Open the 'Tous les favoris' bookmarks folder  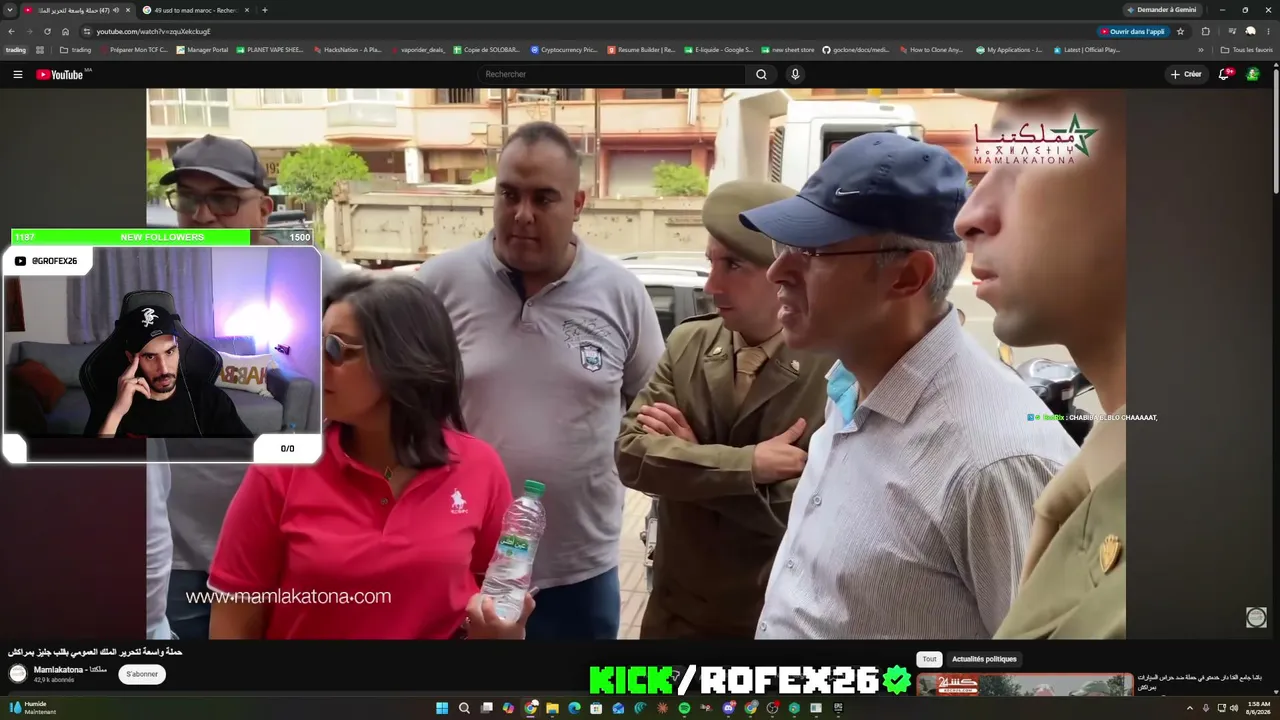(1246, 50)
